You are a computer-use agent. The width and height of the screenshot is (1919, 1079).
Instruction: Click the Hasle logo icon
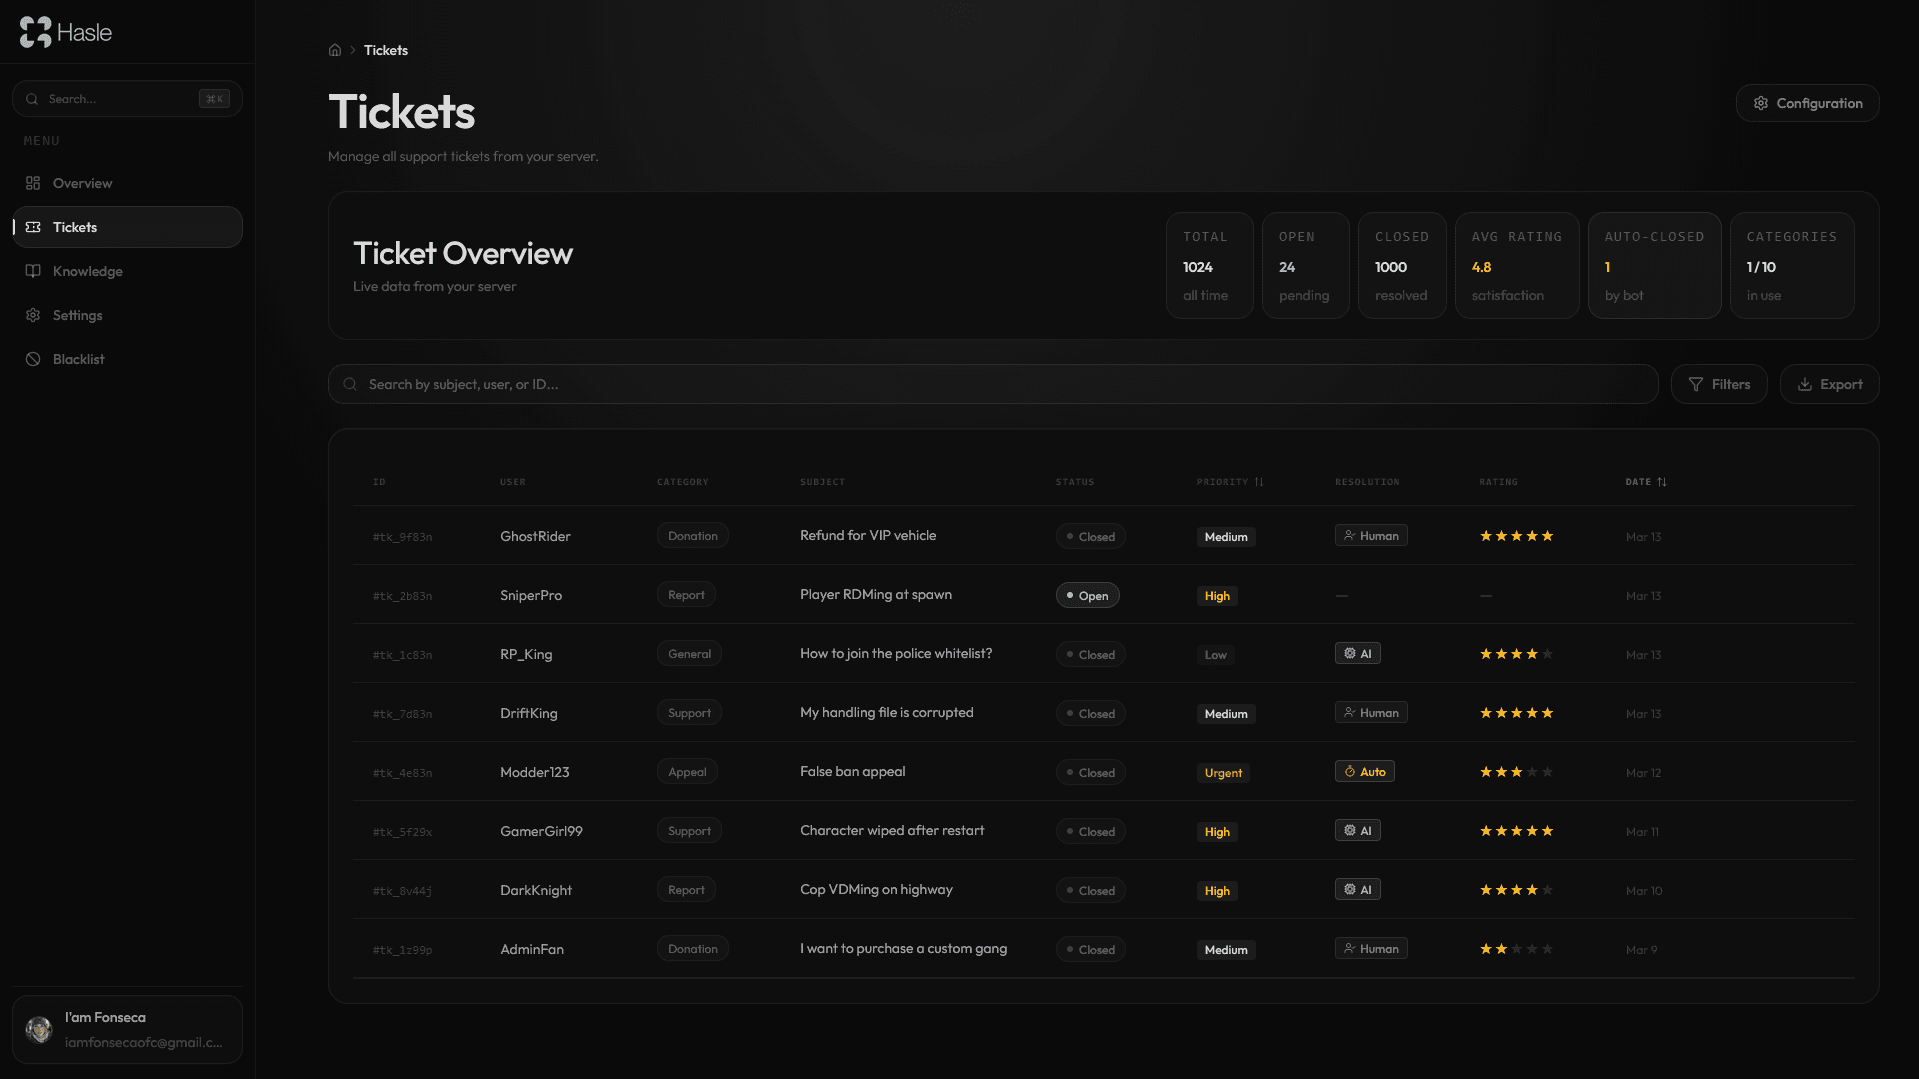point(36,31)
